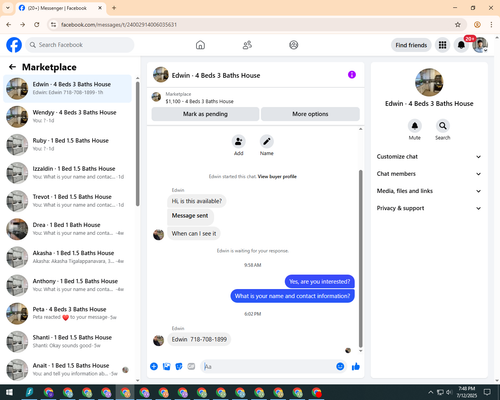Open the emoji picker icon
This screenshot has width=500, height=400.
click(x=340, y=367)
